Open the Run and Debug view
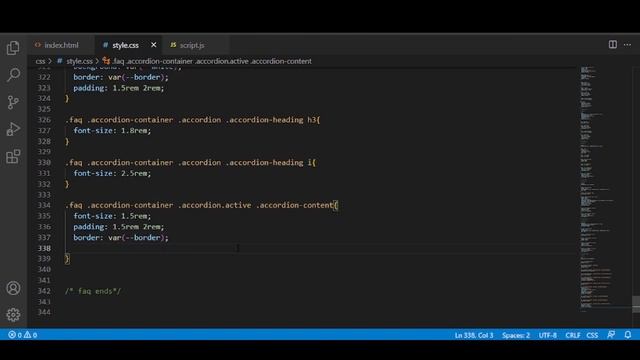 [13, 129]
